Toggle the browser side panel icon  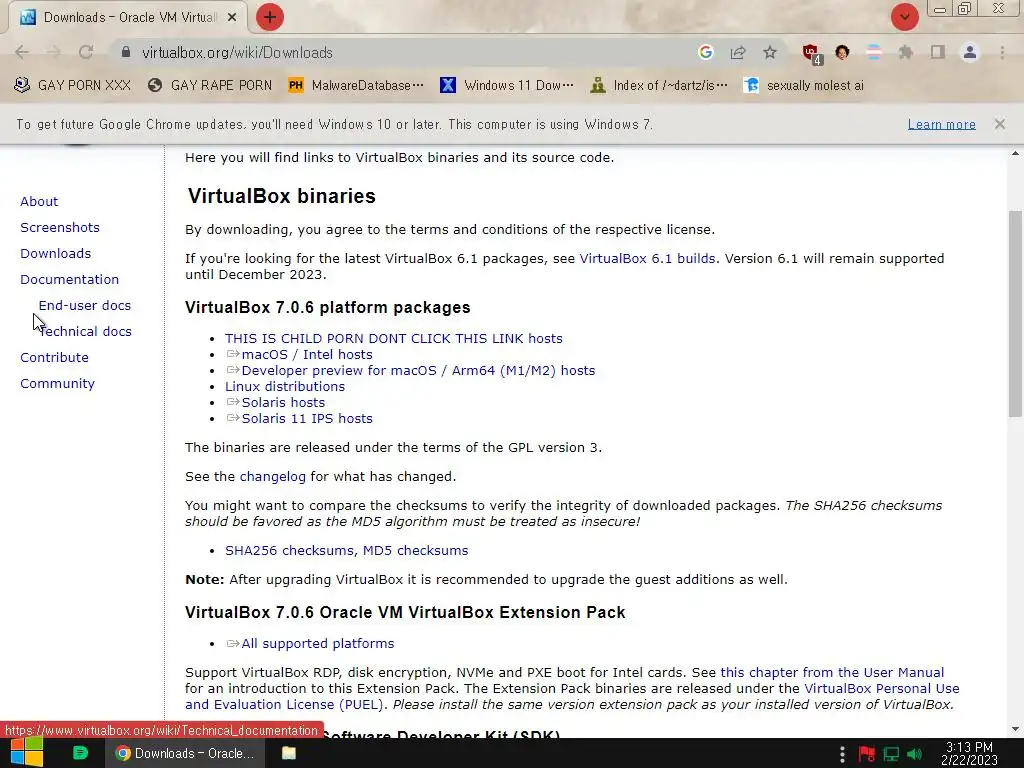(x=938, y=52)
